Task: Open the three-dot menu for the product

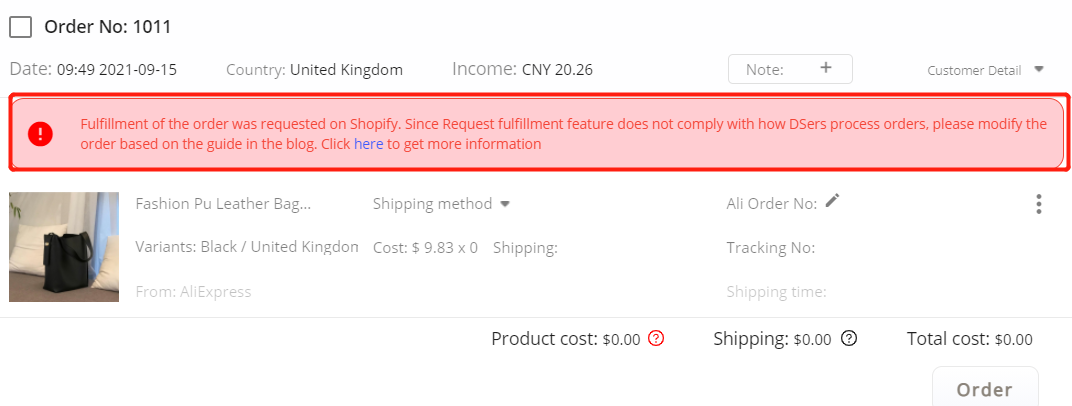Action: [1038, 204]
